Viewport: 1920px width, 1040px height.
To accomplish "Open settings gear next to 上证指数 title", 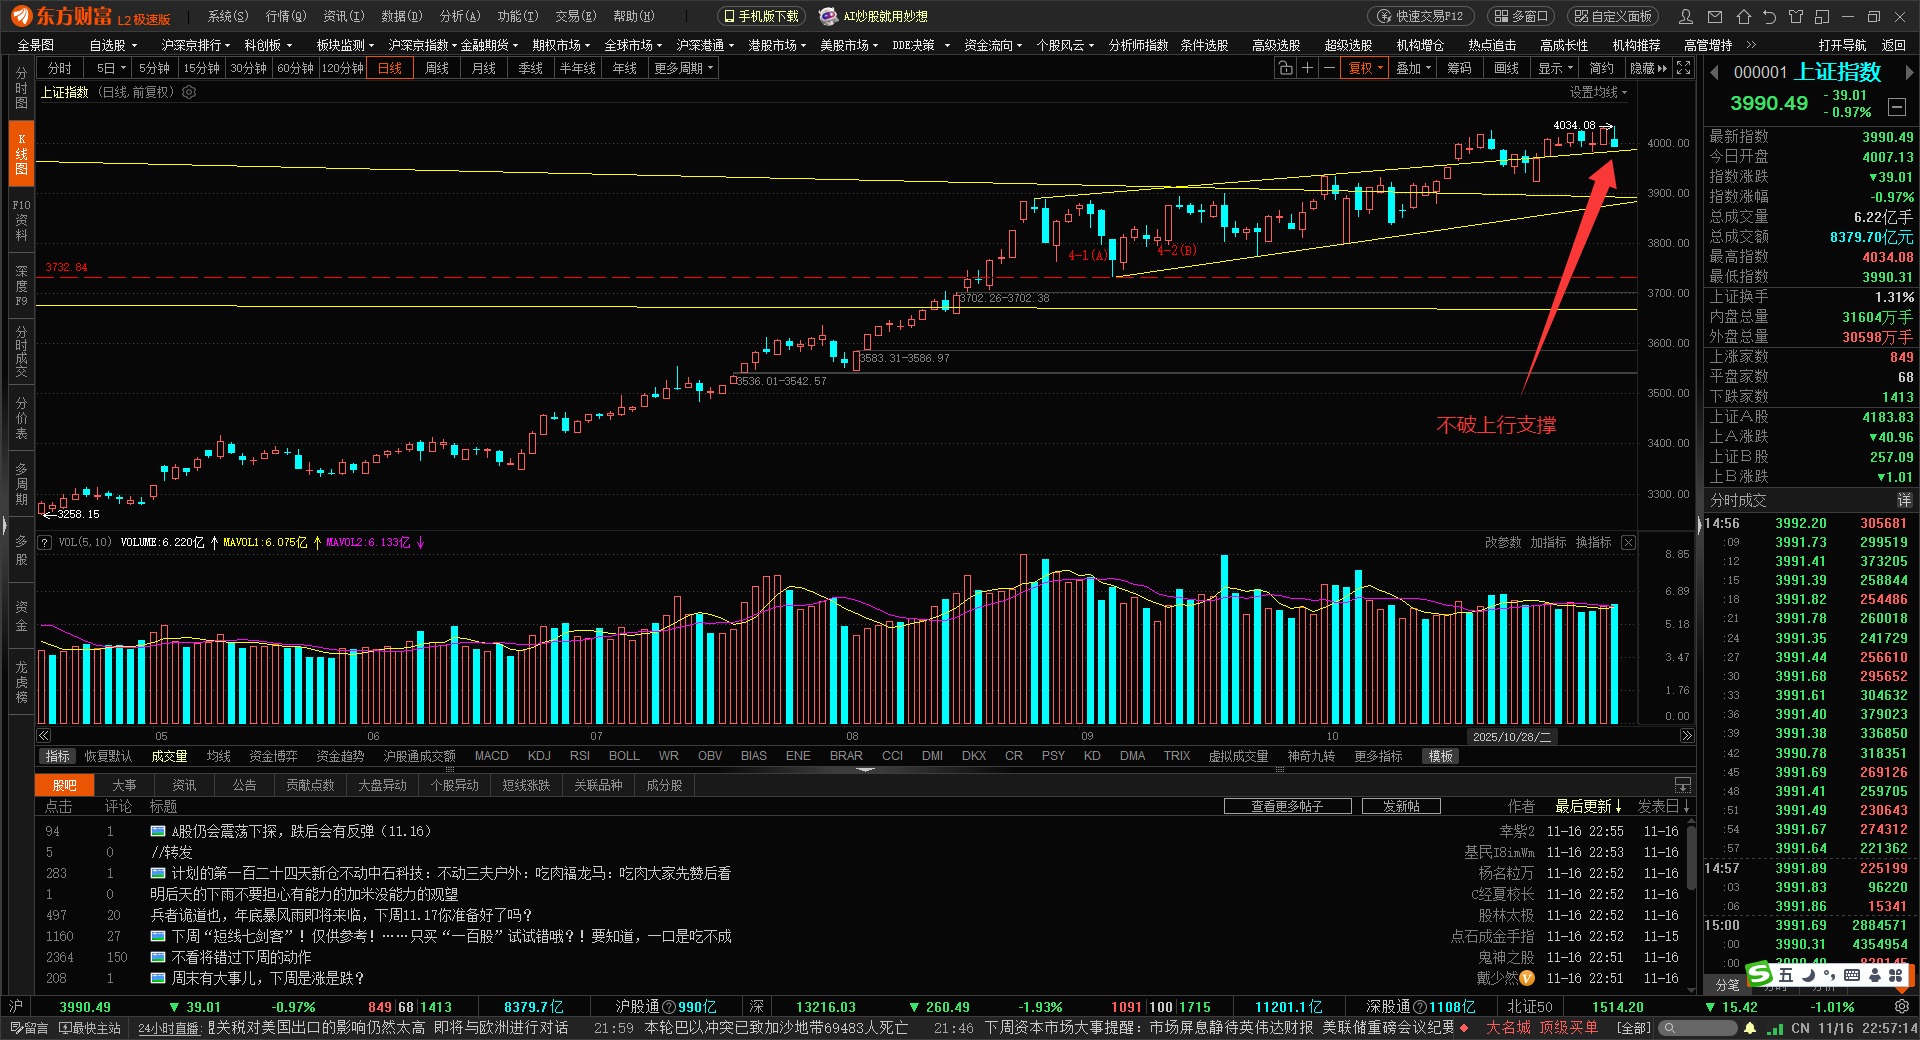I will [189, 92].
